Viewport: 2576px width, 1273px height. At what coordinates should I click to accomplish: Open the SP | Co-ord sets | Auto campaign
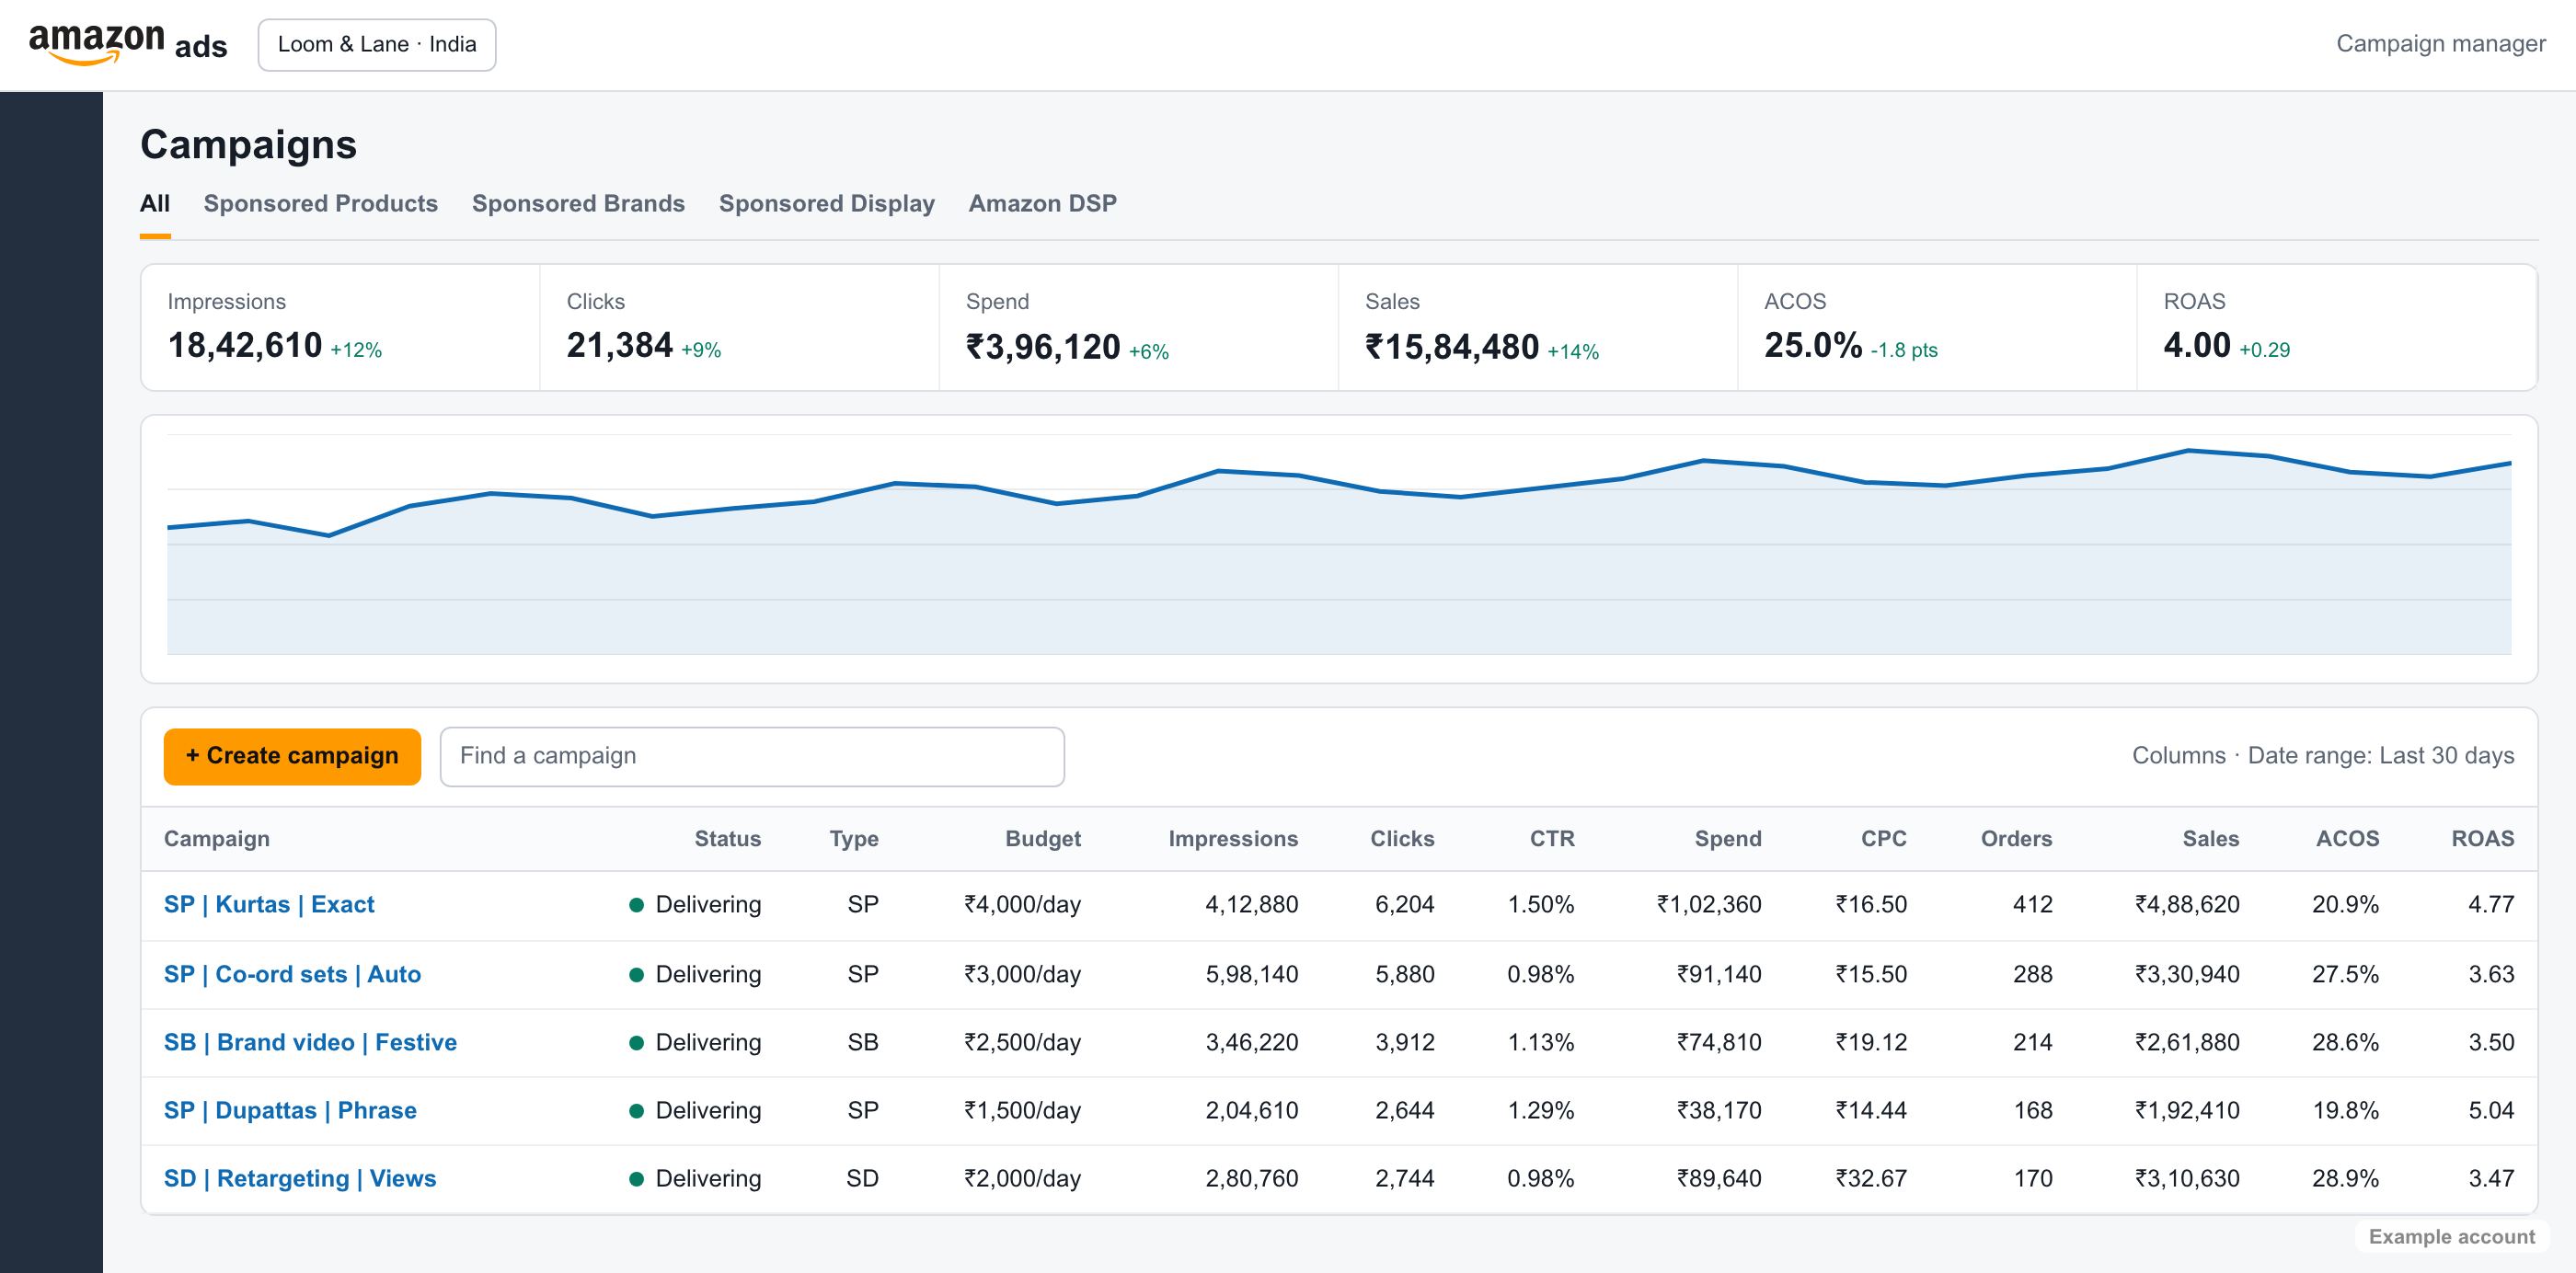coord(292,974)
